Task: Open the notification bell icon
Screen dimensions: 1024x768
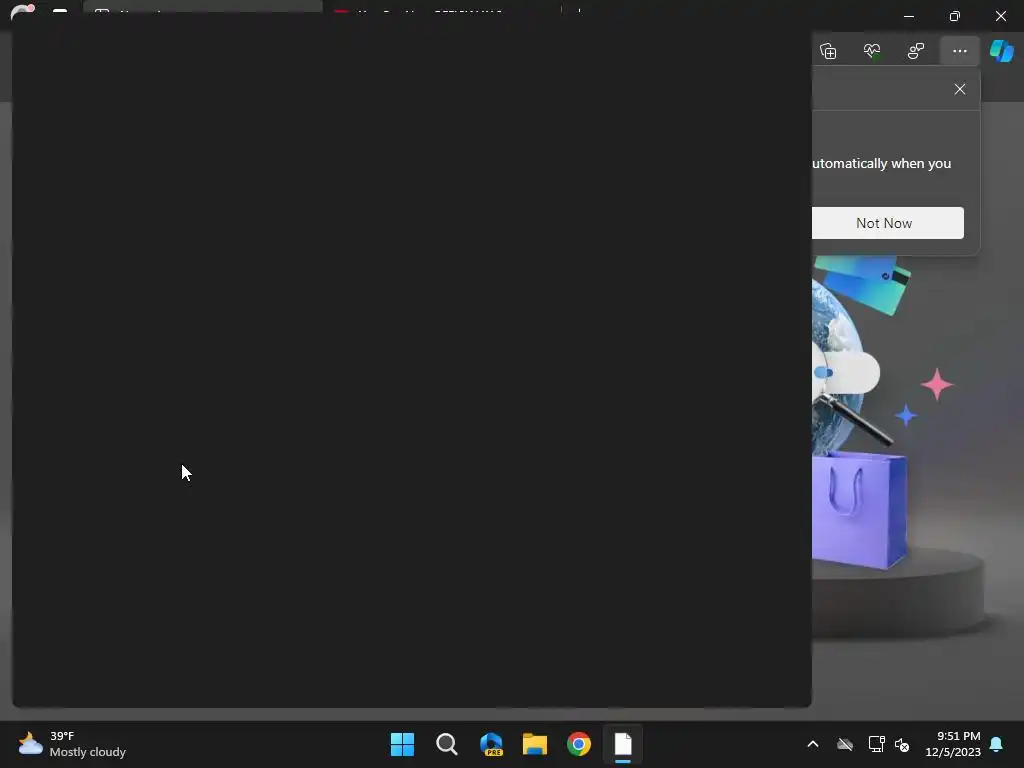Action: click(x=997, y=744)
